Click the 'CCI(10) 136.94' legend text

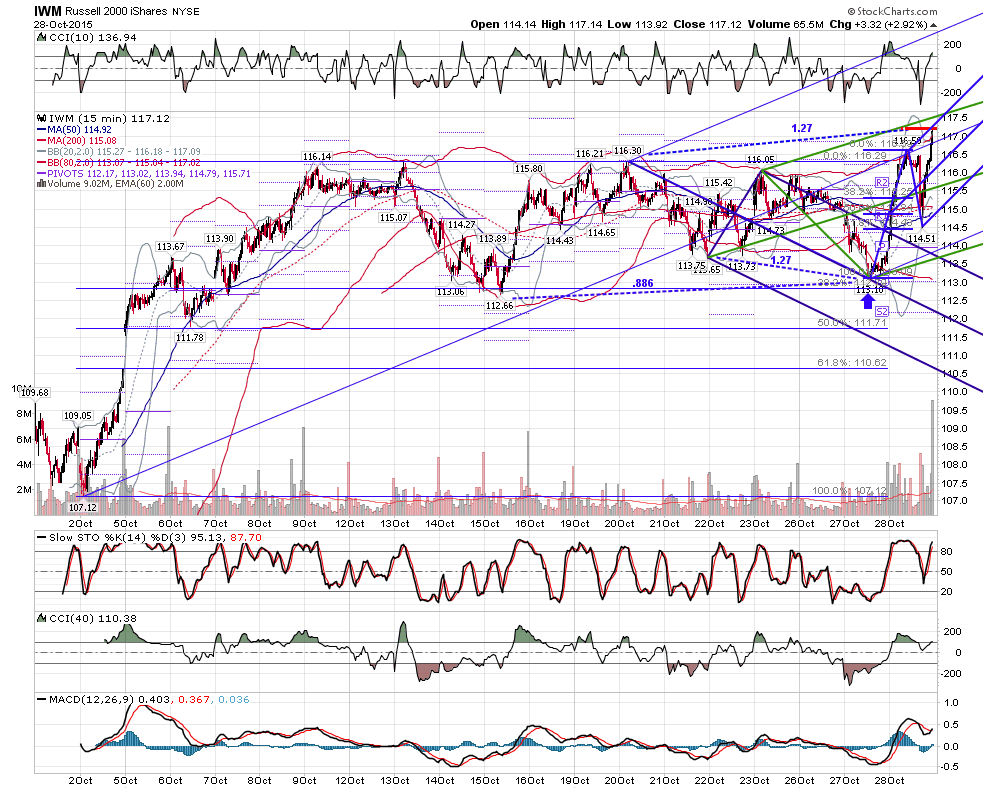click(92, 38)
